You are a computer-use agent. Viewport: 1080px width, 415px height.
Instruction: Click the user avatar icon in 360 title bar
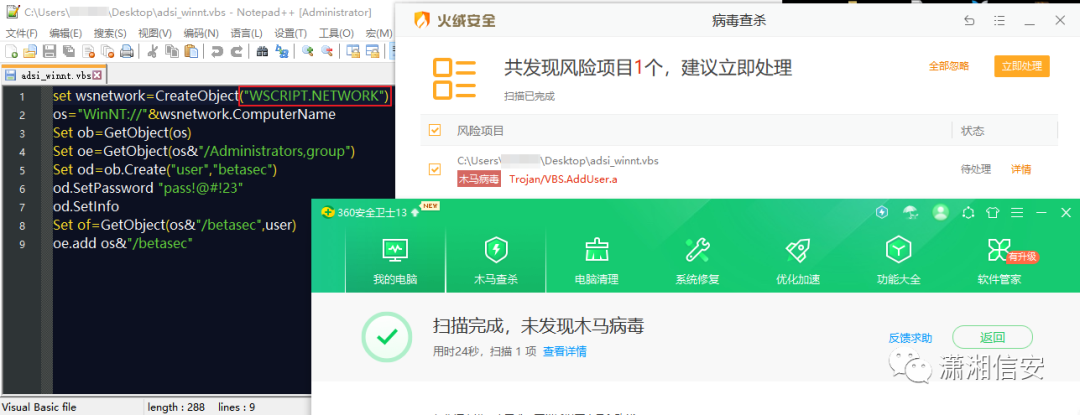[939, 212]
